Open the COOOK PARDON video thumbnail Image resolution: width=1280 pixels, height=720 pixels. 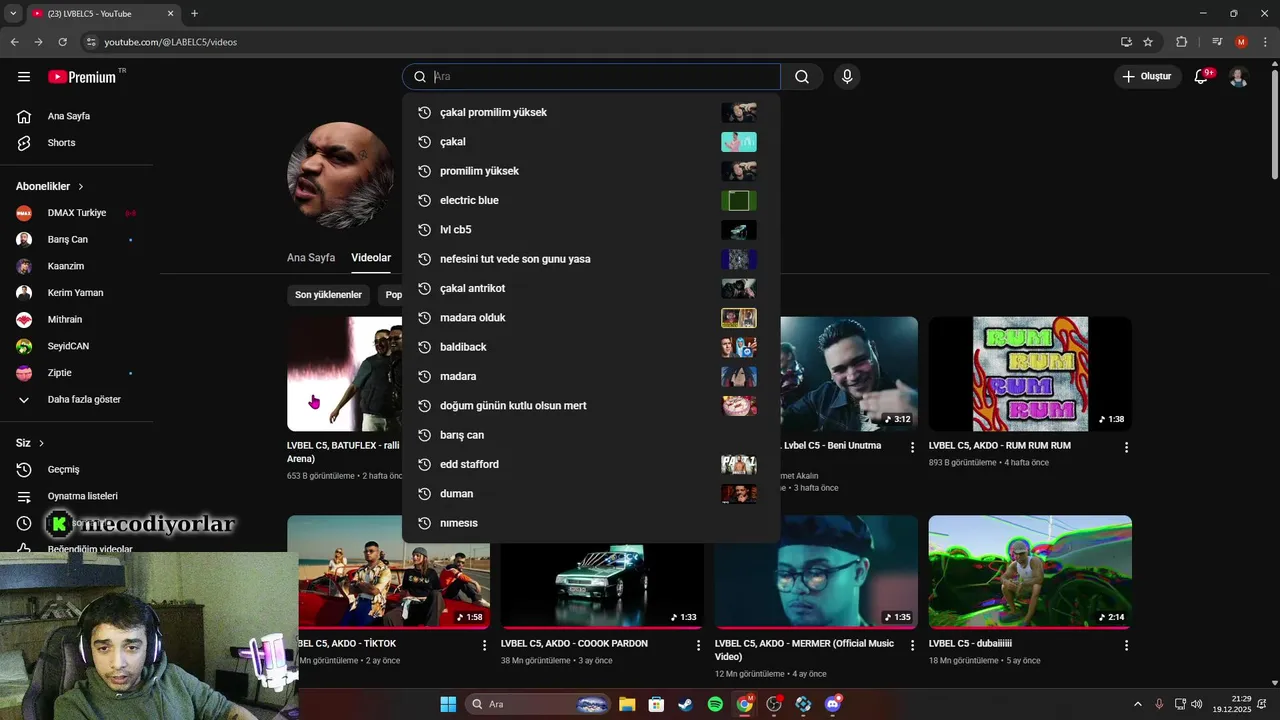coord(602,572)
